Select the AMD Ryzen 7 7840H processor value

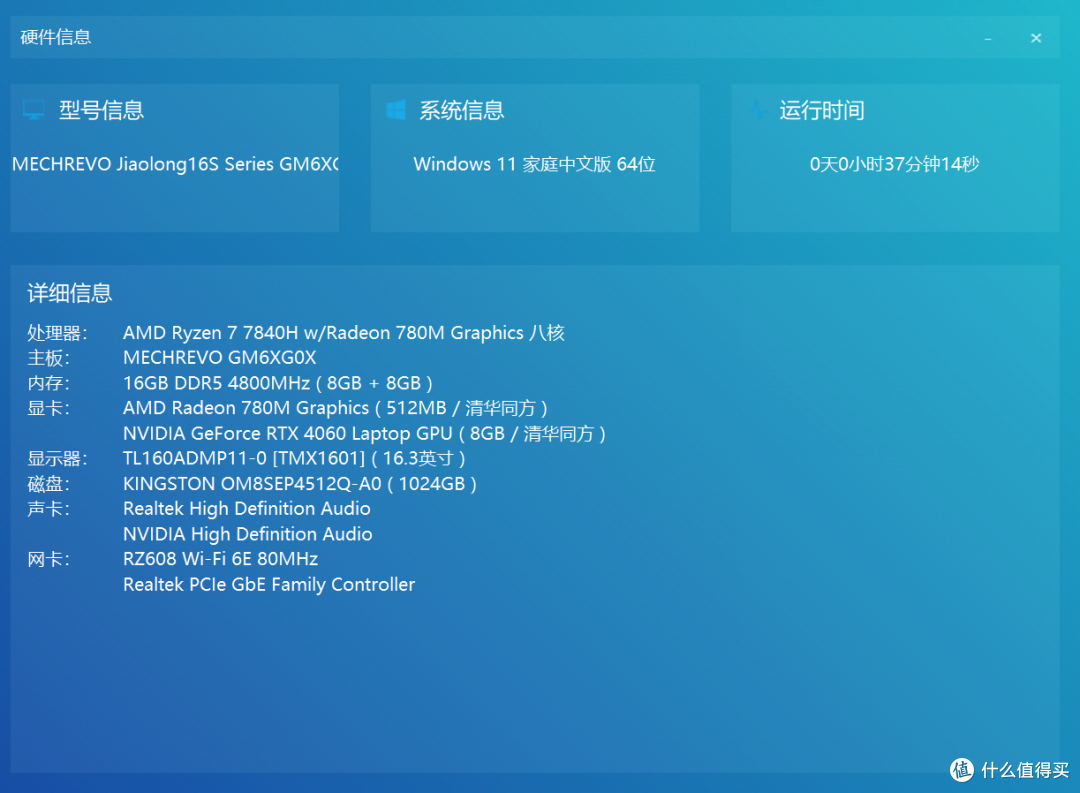tap(344, 333)
